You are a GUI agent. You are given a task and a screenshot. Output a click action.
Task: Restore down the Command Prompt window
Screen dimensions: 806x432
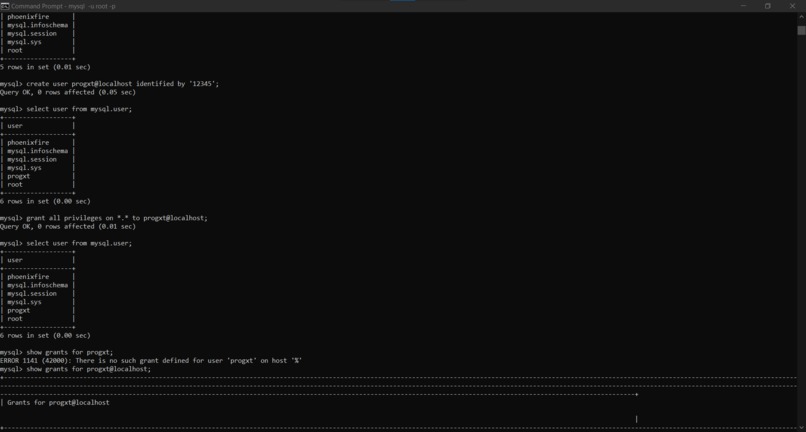click(x=767, y=6)
